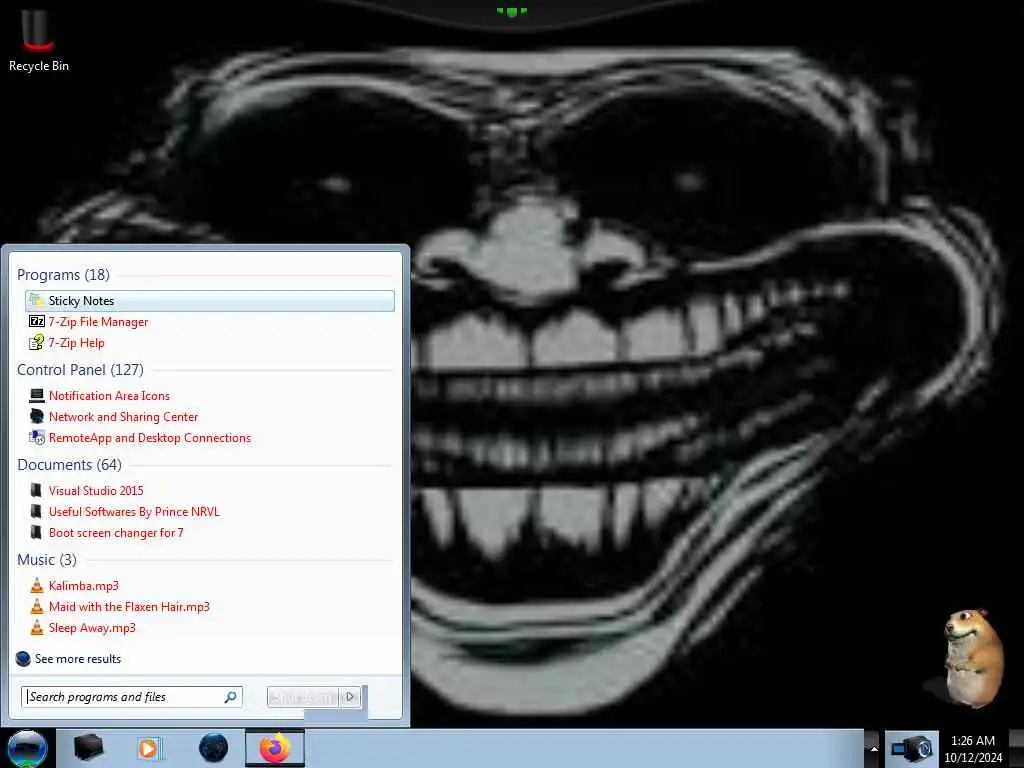Click the Useful Softwares folder icon
1024x768 pixels.
click(x=37, y=511)
